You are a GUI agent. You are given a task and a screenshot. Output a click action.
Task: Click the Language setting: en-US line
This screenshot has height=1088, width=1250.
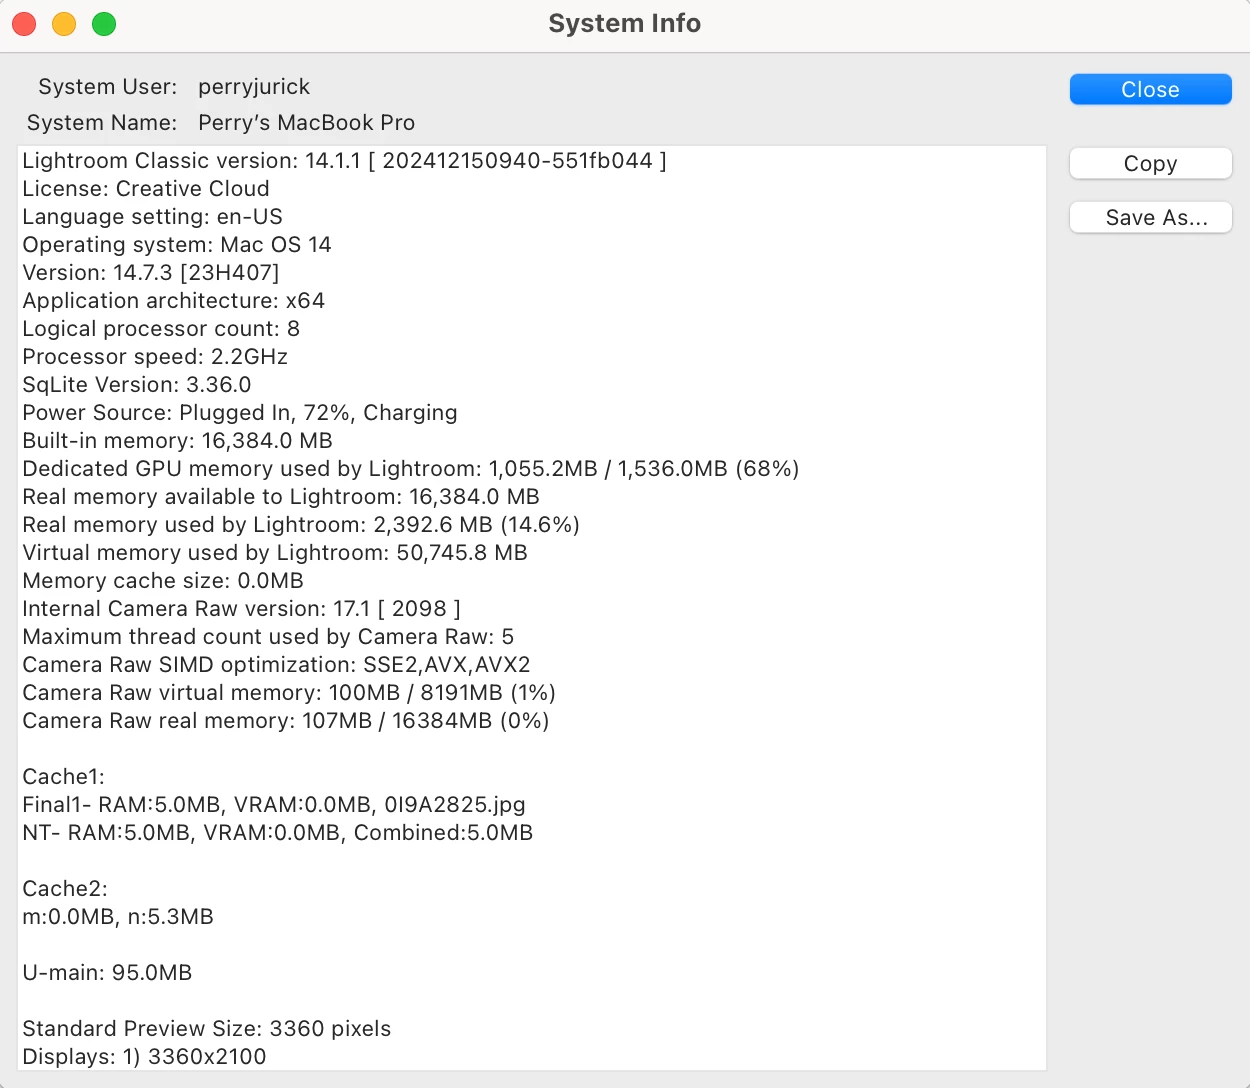pyautogui.click(x=152, y=217)
